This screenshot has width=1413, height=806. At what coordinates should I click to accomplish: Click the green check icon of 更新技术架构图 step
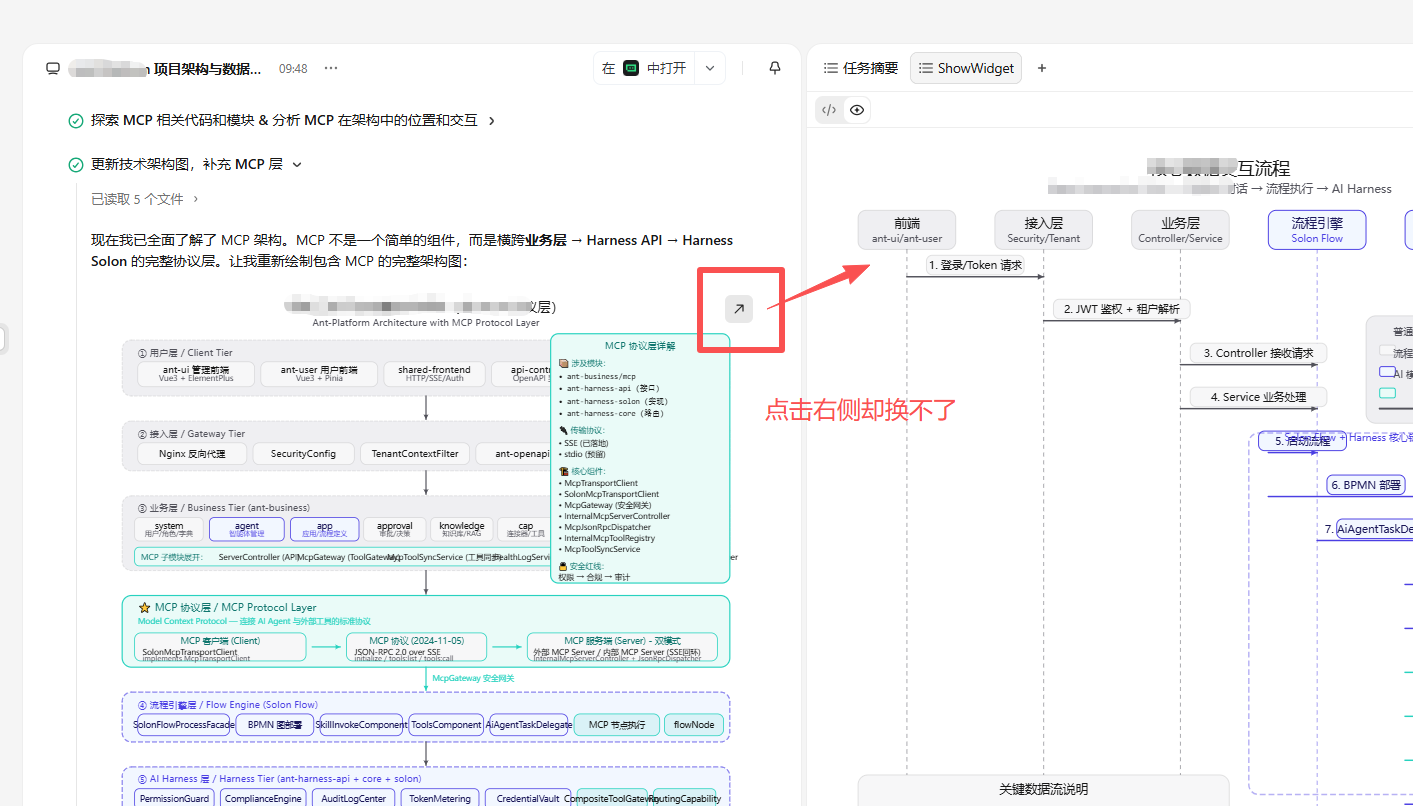pos(75,165)
